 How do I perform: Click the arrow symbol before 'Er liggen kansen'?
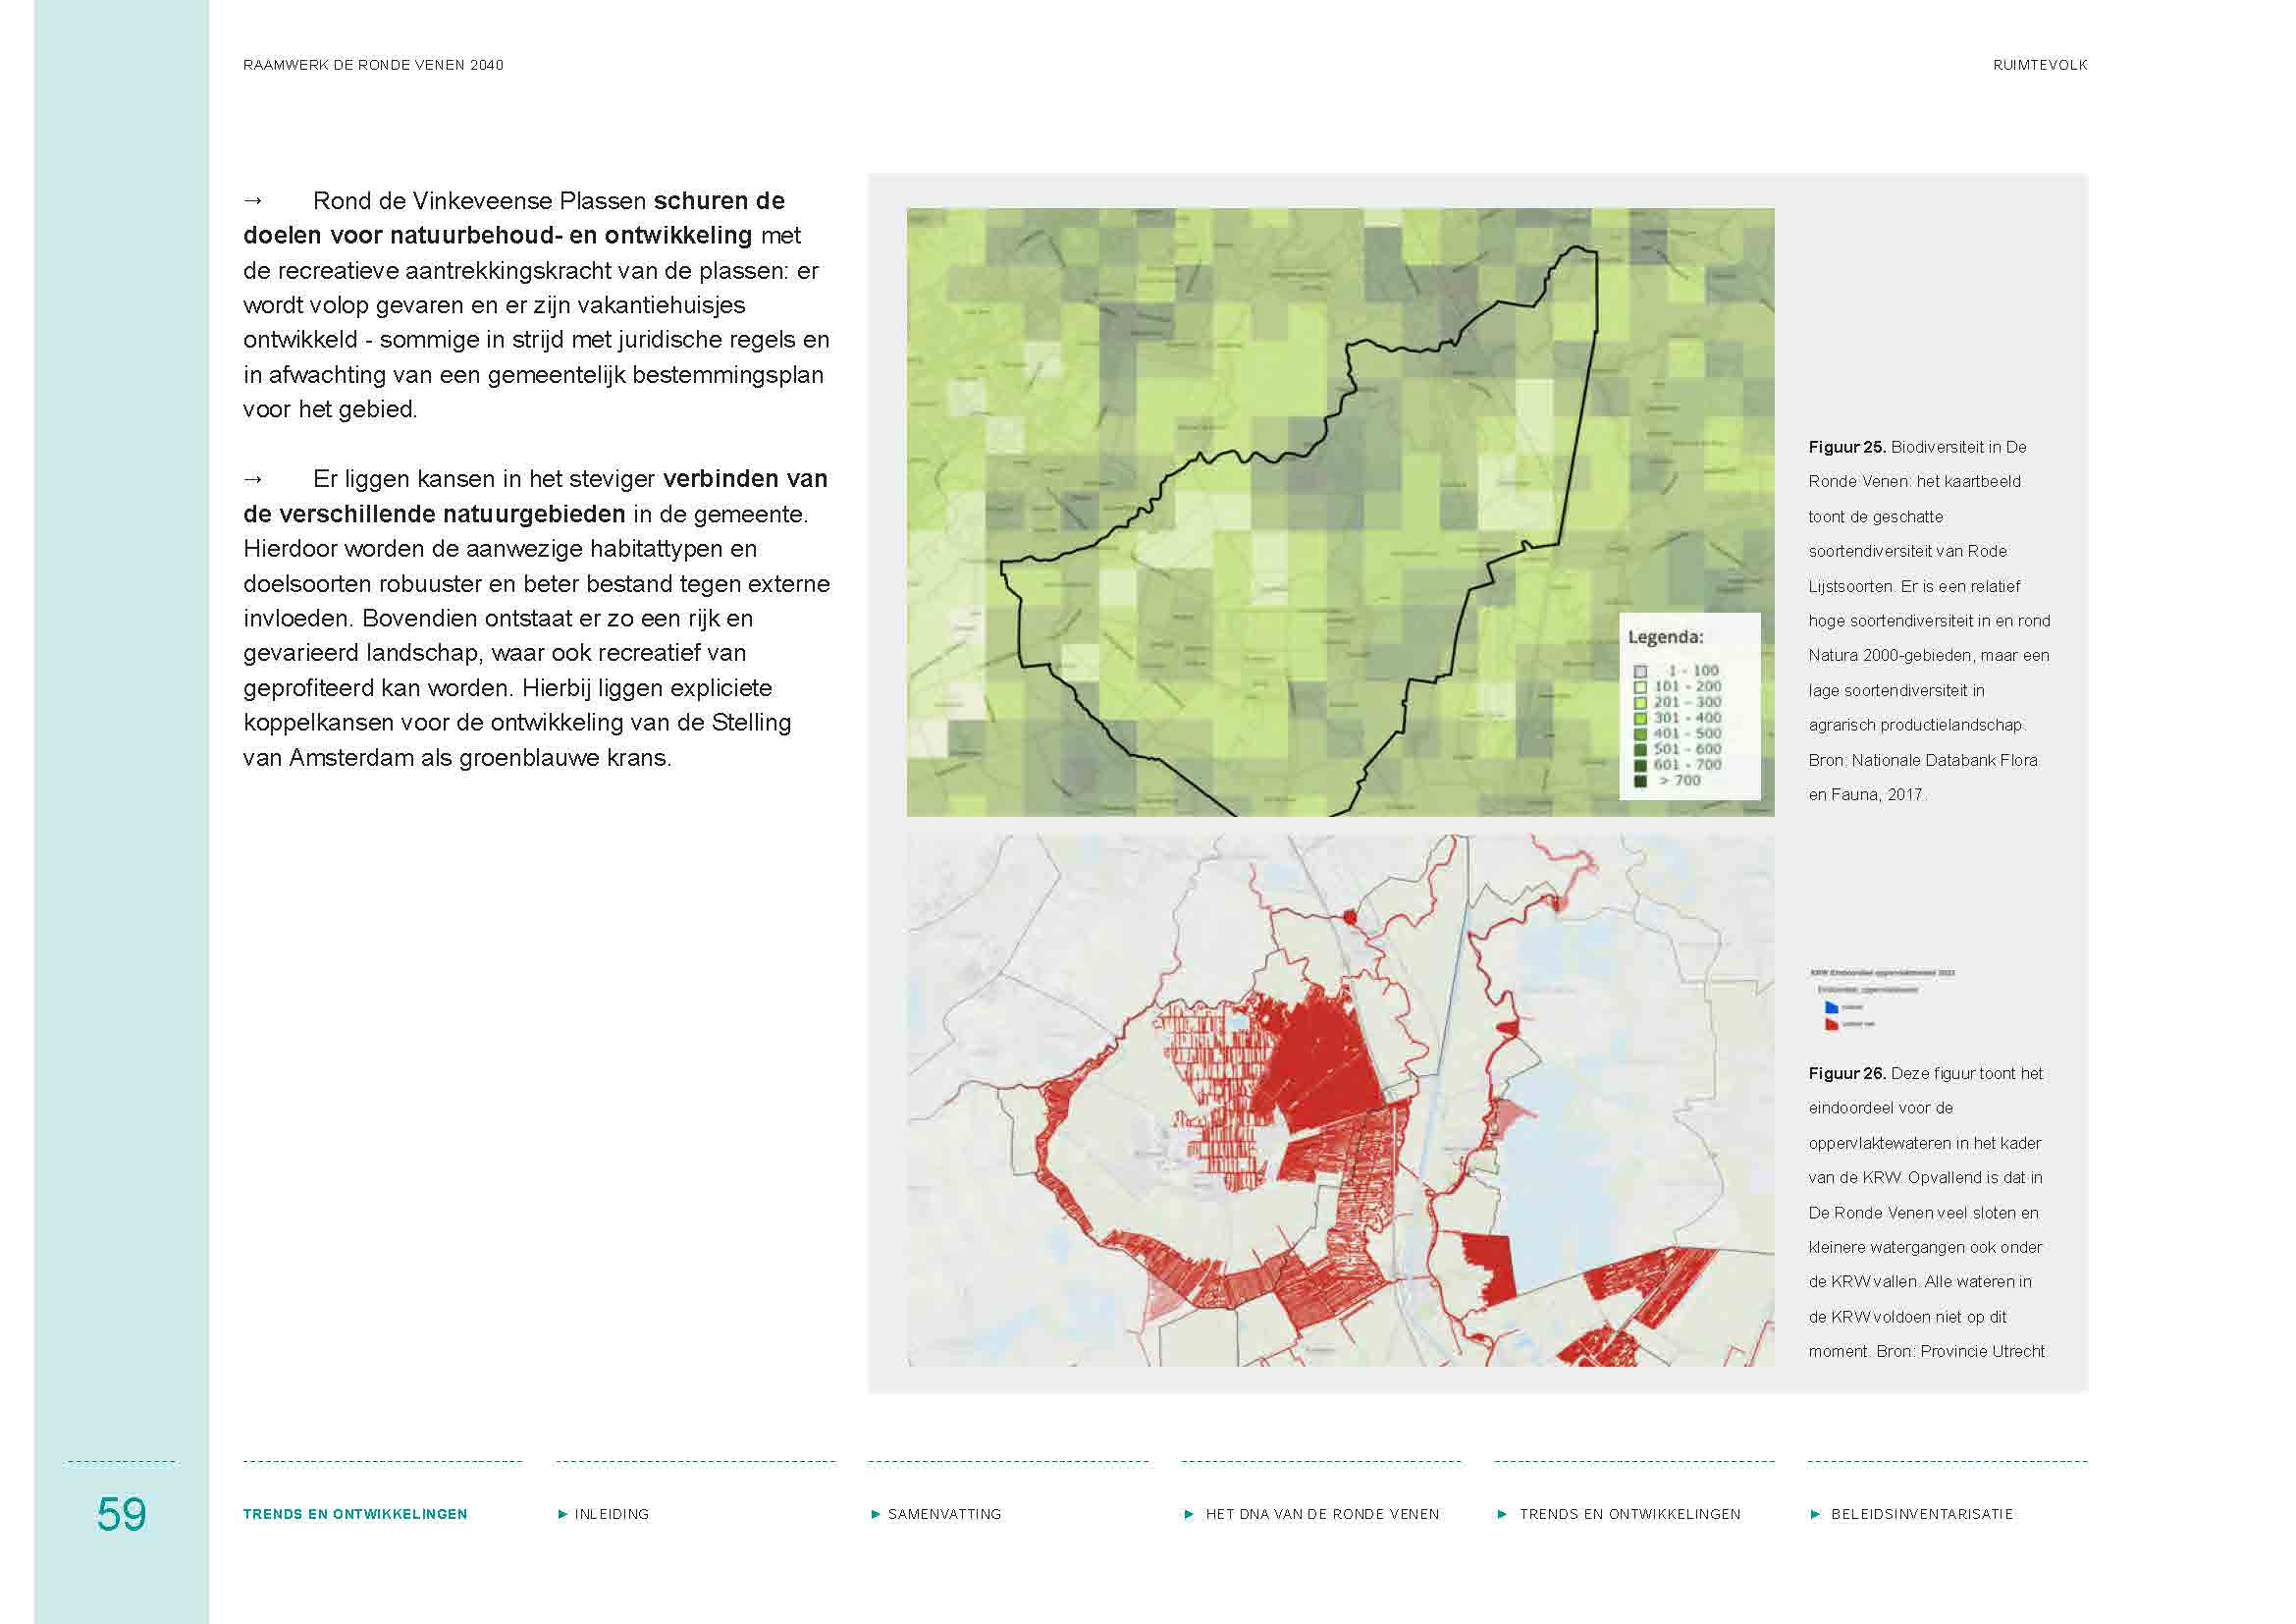coord(251,479)
